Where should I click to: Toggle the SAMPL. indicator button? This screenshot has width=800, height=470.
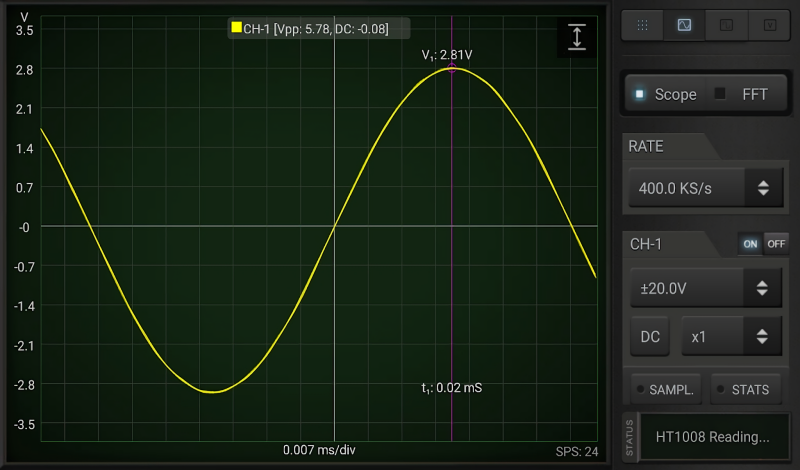point(666,390)
